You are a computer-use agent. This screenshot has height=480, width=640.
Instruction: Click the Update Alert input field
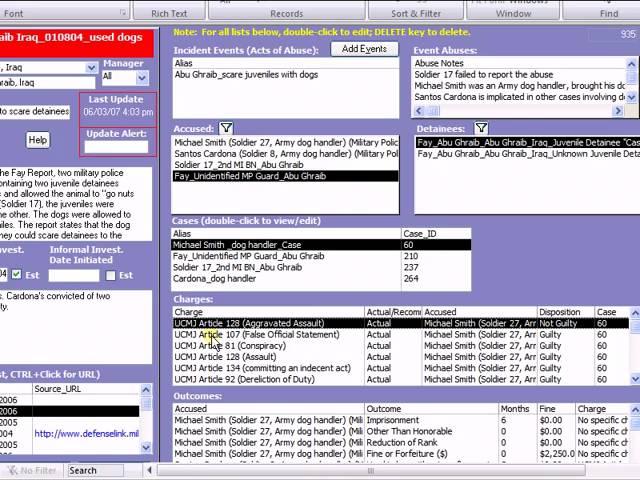[116, 147]
